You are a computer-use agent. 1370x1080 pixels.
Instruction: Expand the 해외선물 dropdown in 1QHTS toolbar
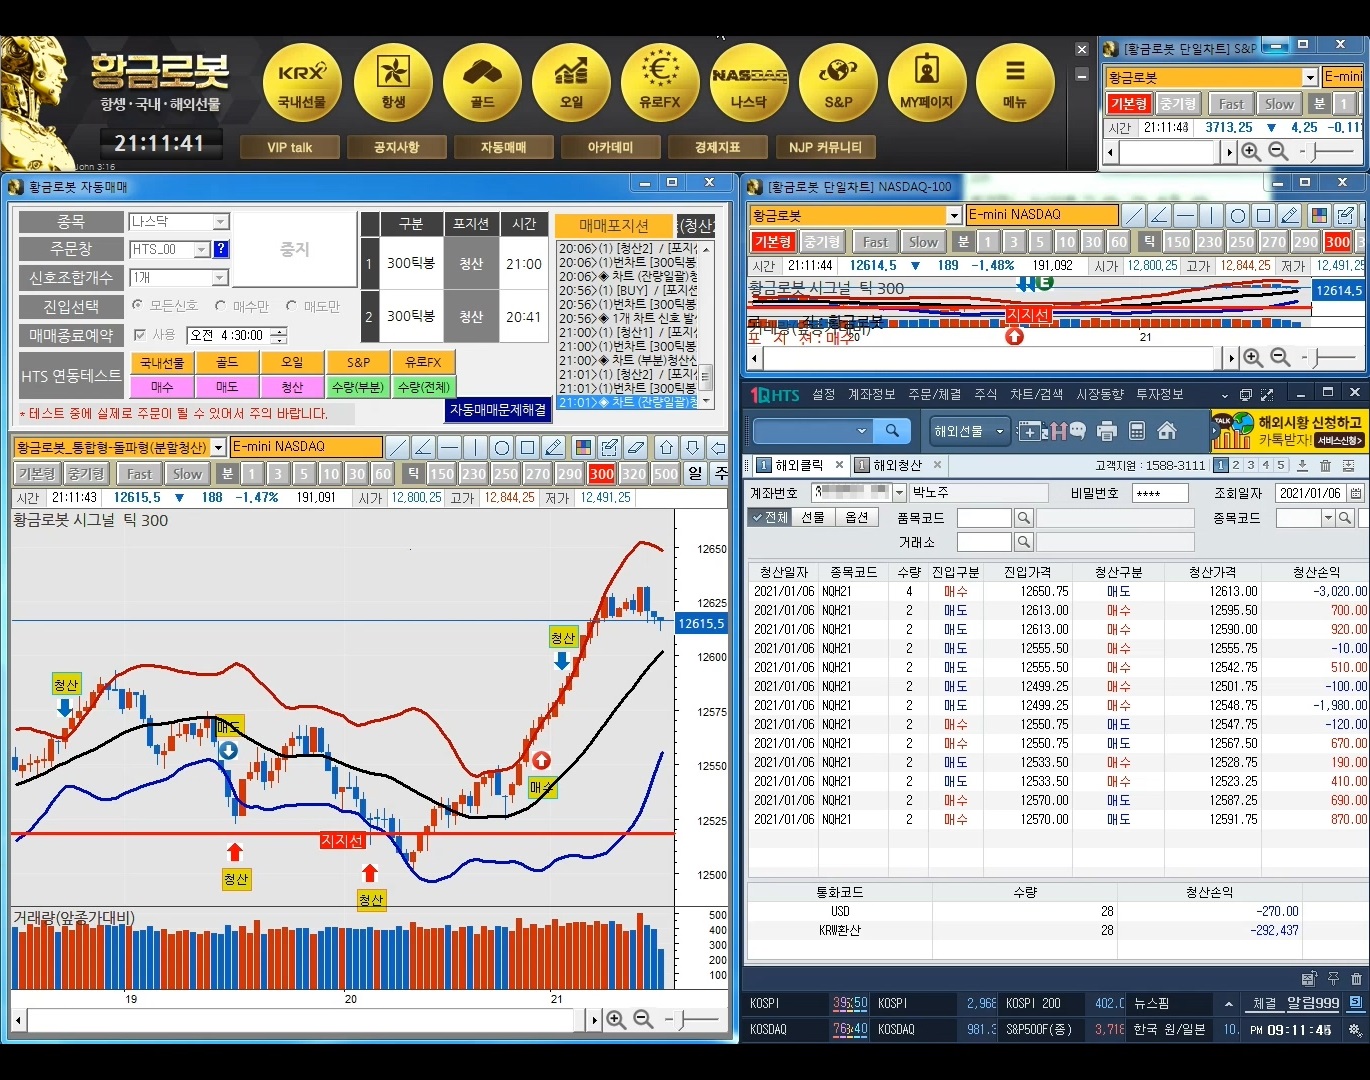[x=1000, y=431]
